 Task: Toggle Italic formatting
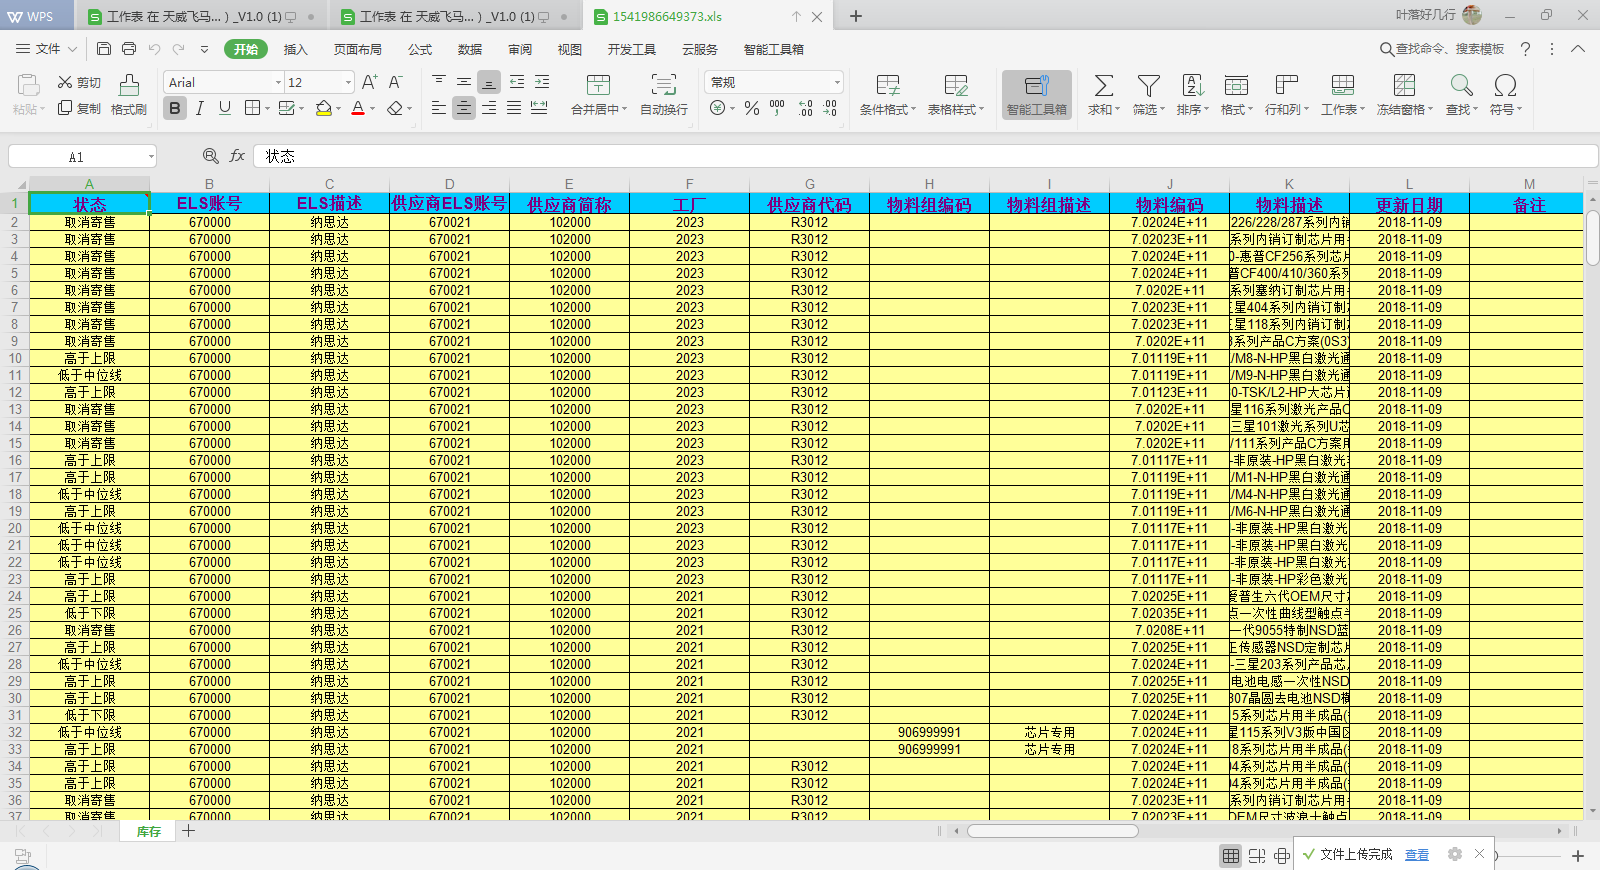[200, 108]
